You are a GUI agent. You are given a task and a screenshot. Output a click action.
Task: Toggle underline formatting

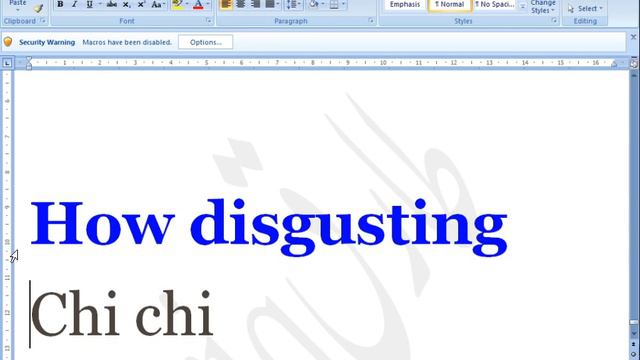(x=89, y=4)
